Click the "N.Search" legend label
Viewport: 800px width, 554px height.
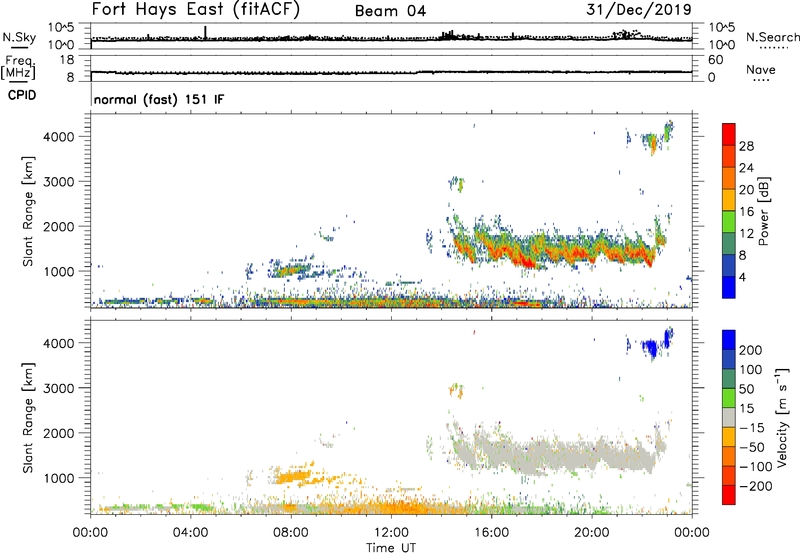pyautogui.click(x=772, y=37)
